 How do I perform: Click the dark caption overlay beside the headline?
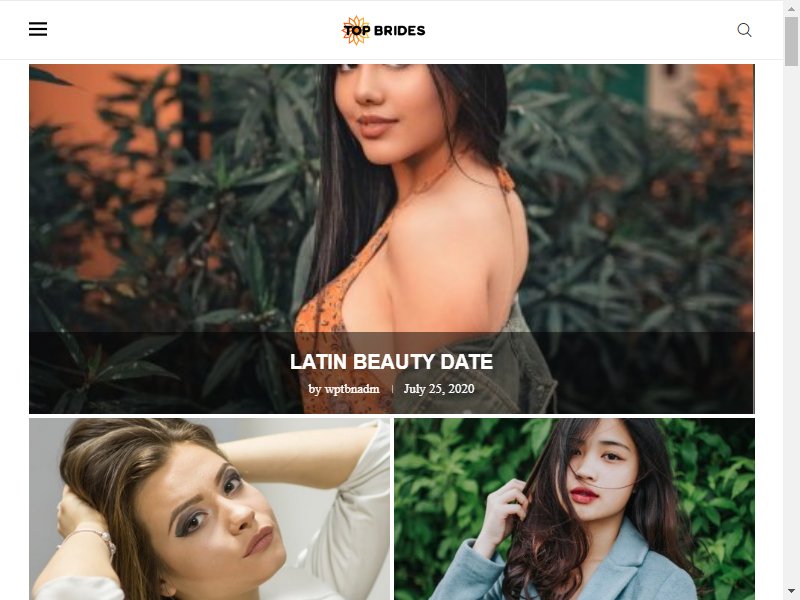tap(153, 372)
